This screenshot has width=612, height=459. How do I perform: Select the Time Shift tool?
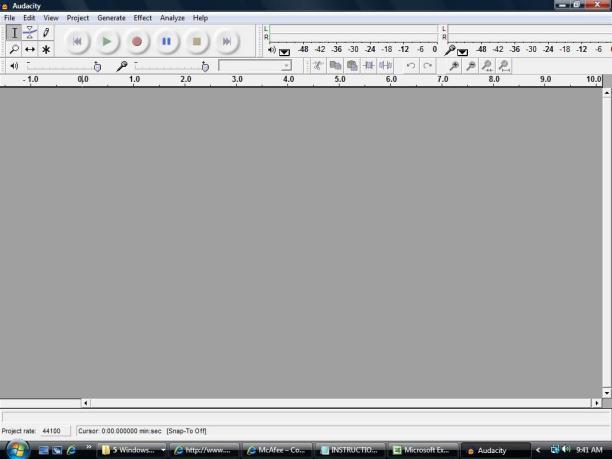click(x=29, y=49)
